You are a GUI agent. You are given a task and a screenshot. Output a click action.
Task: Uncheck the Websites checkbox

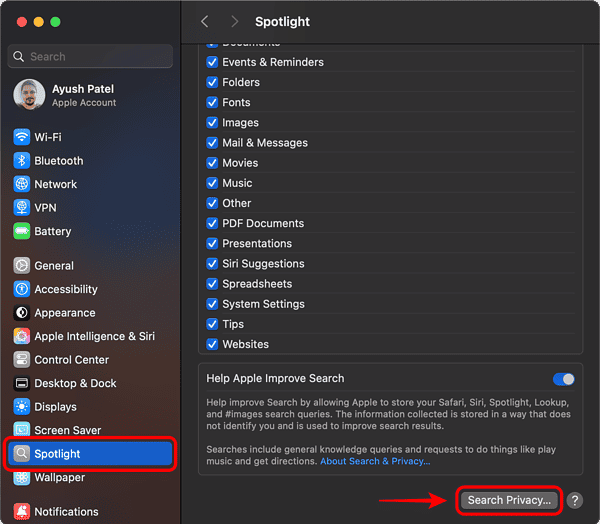[x=212, y=344]
